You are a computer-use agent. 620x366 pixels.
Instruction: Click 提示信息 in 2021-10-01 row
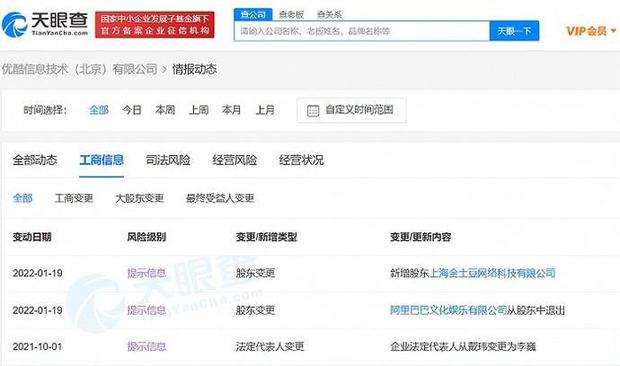click(146, 347)
